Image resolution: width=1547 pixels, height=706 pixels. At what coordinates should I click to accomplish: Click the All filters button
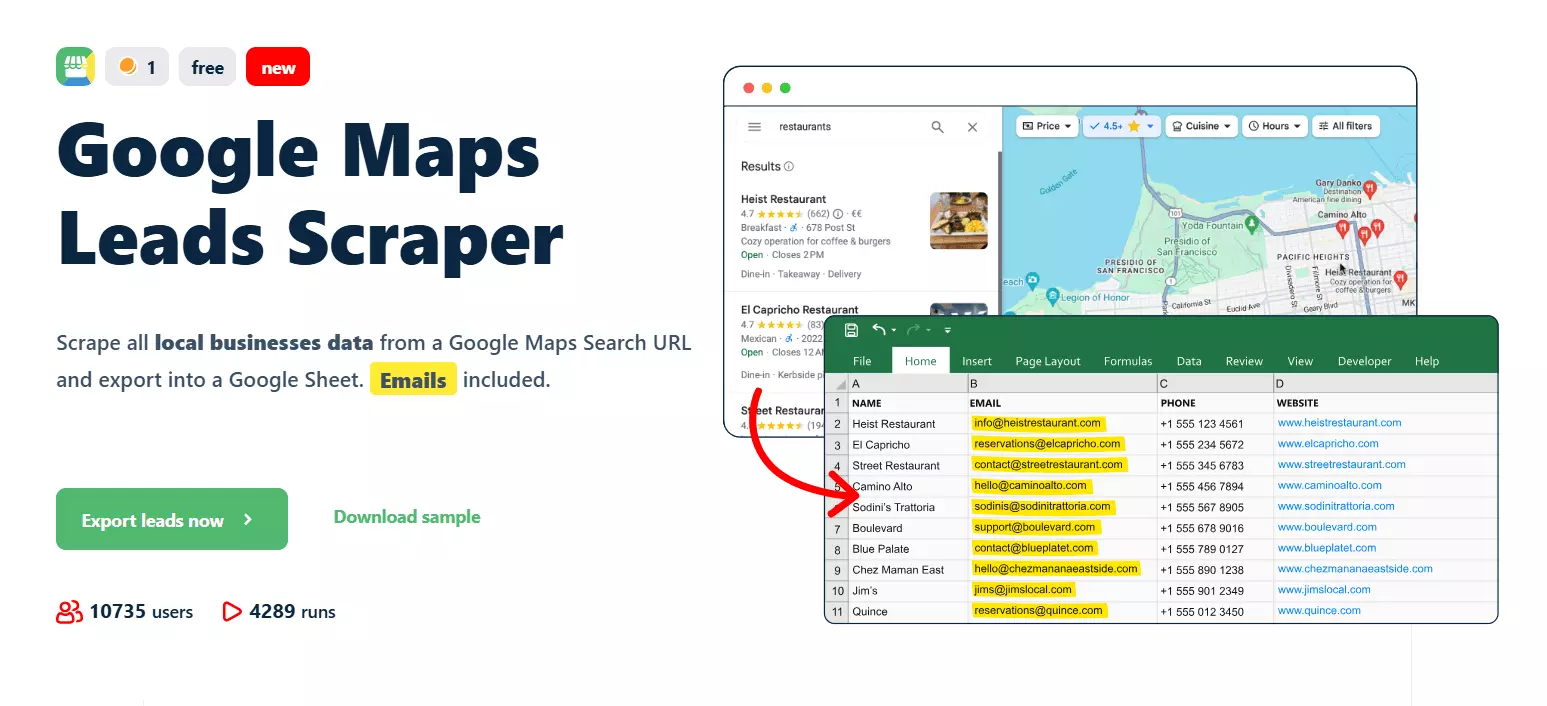click(x=1345, y=126)
